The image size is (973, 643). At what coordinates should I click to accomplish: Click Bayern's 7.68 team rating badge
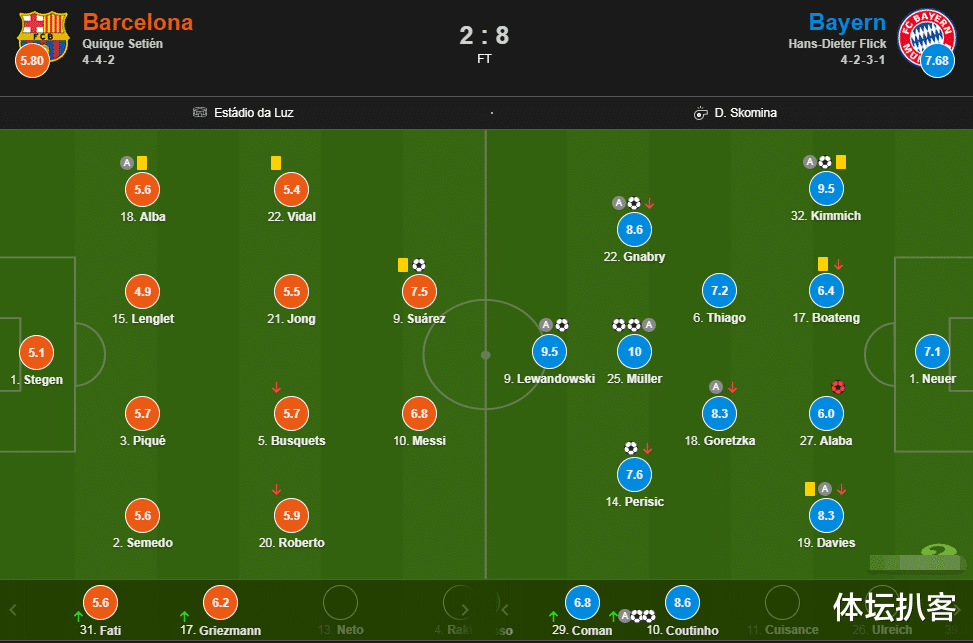[x=937, y=62]
